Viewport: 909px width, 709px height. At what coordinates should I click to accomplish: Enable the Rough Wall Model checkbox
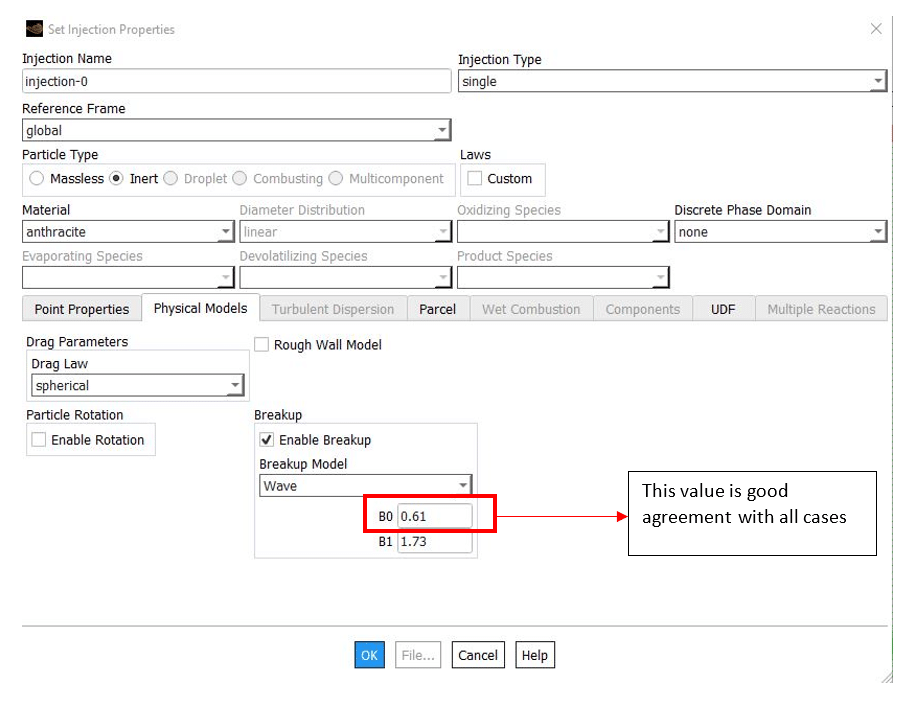click(x=262, y=345)
